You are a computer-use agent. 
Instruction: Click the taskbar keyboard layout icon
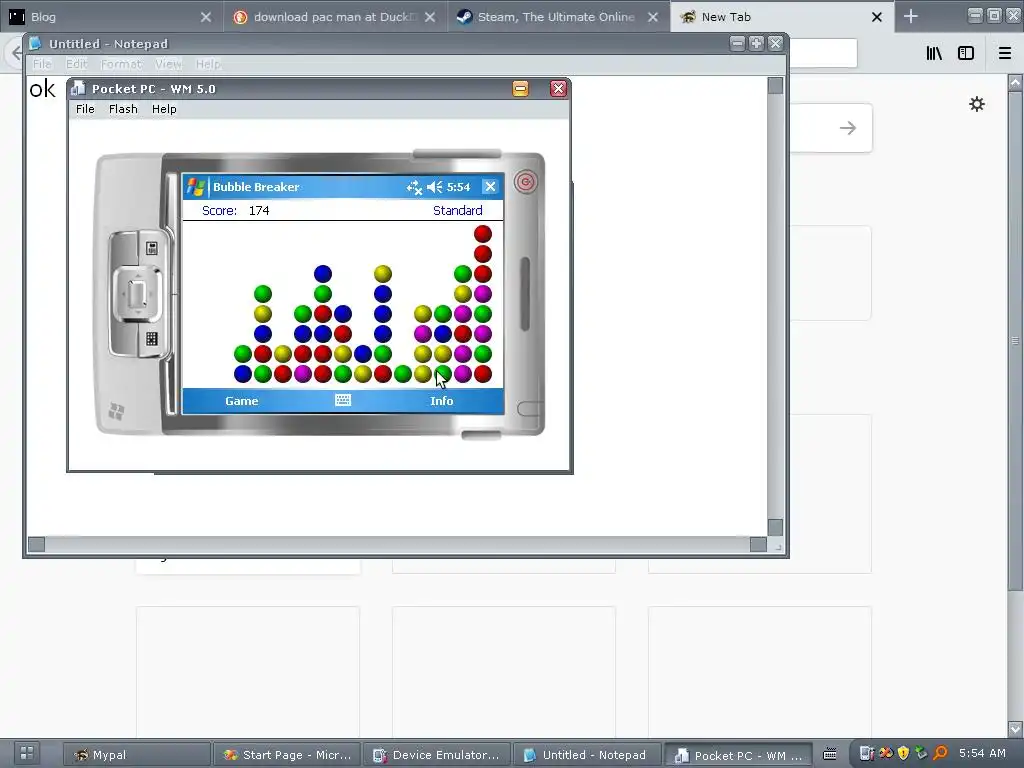click(x=829, y=754)
